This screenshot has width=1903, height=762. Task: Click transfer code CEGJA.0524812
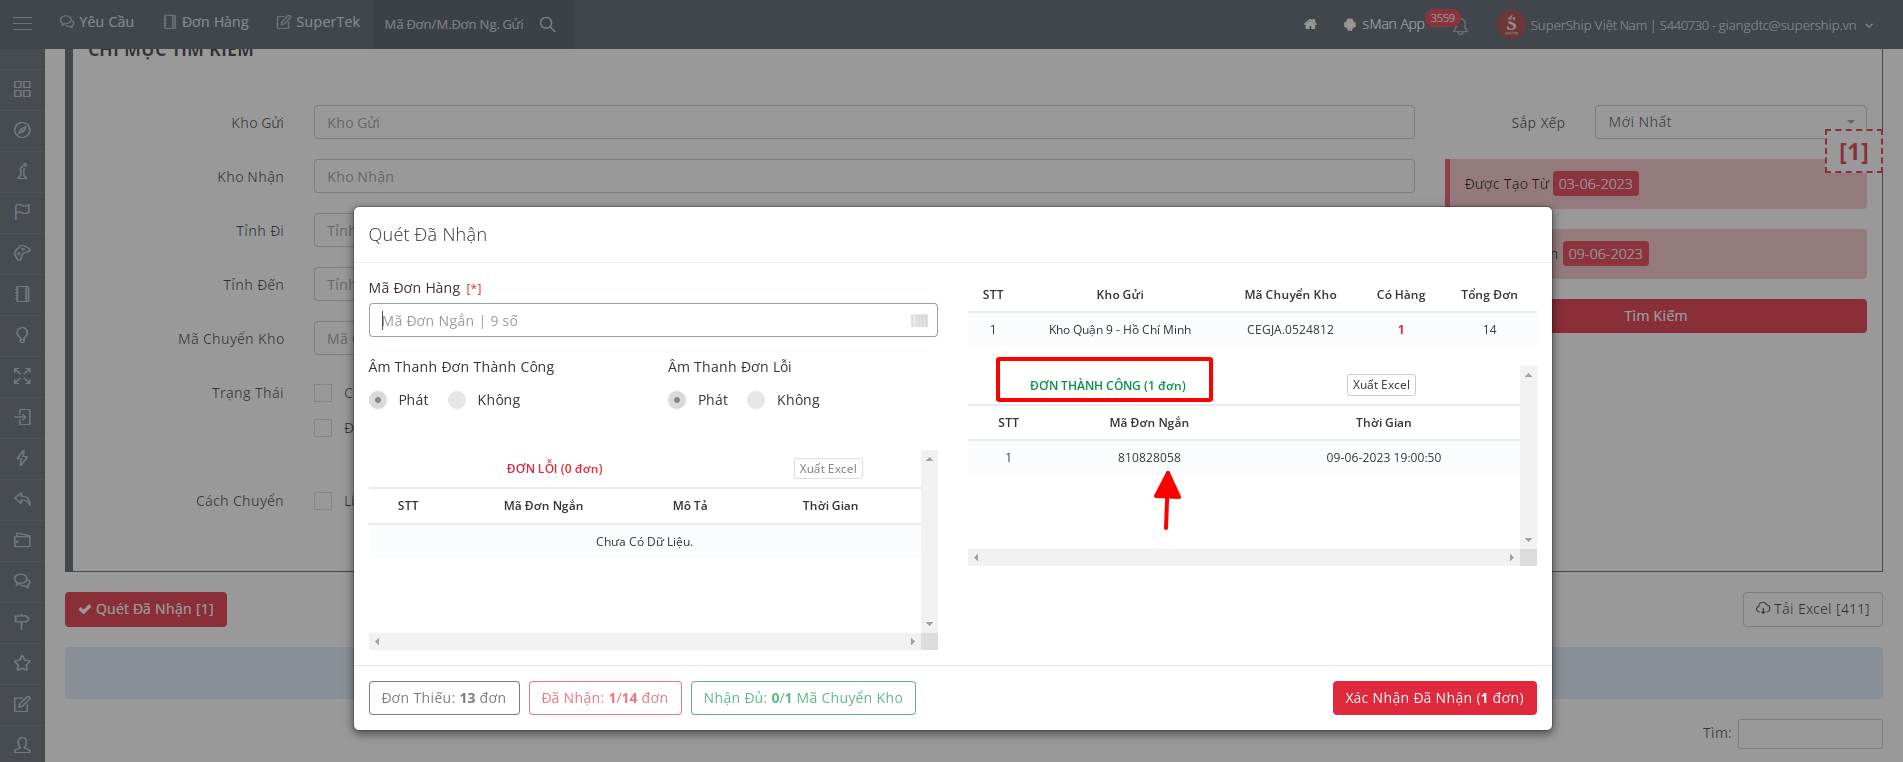[x=1290, y=330]
